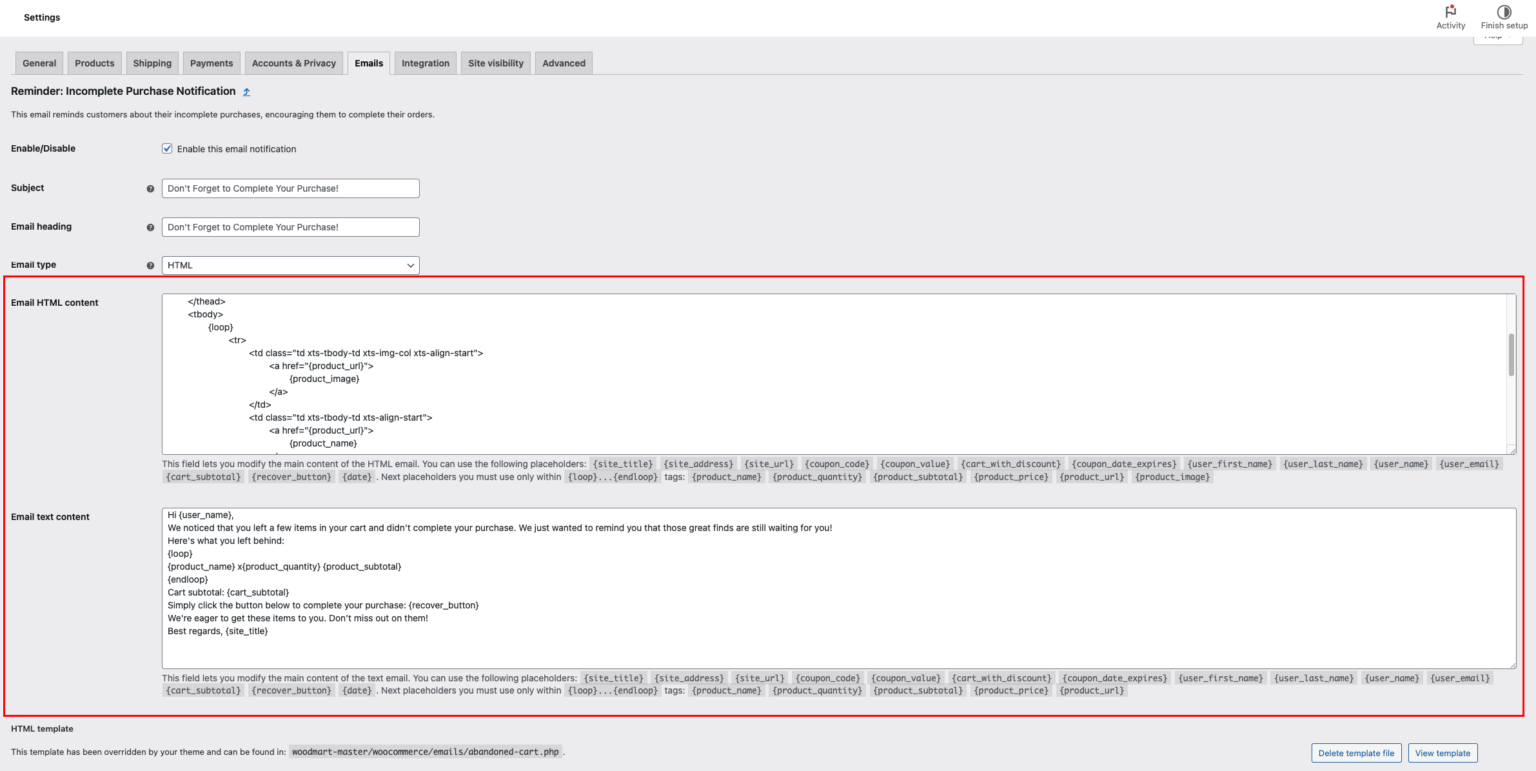This screenshot has width=1536, height=771.
Task: Click the '</thead>' line in HTML content
Action: coord(207,301)
